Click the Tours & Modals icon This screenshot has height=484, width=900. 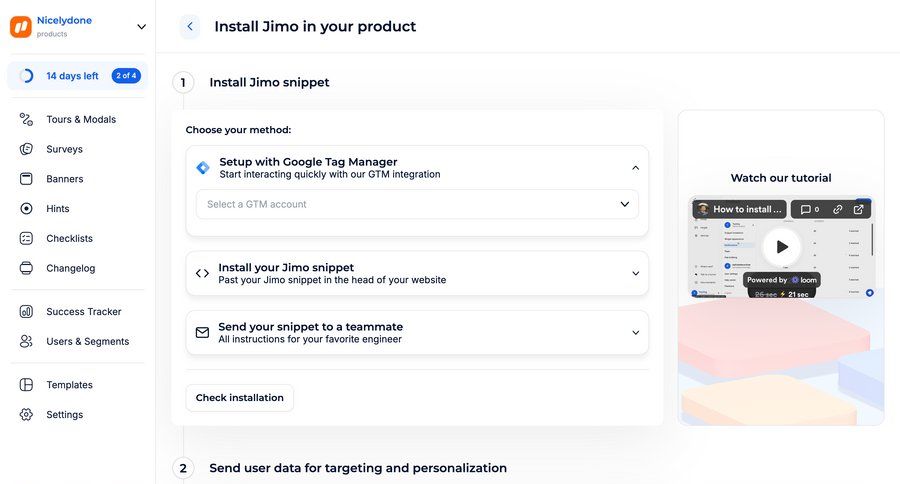[x=26, y=119]
